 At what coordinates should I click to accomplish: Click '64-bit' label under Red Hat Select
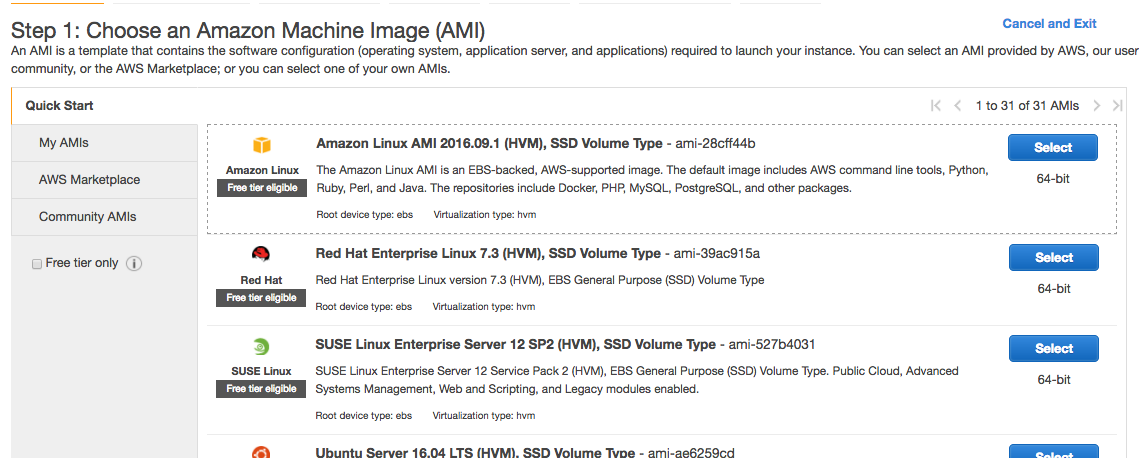pos(1054,289)
